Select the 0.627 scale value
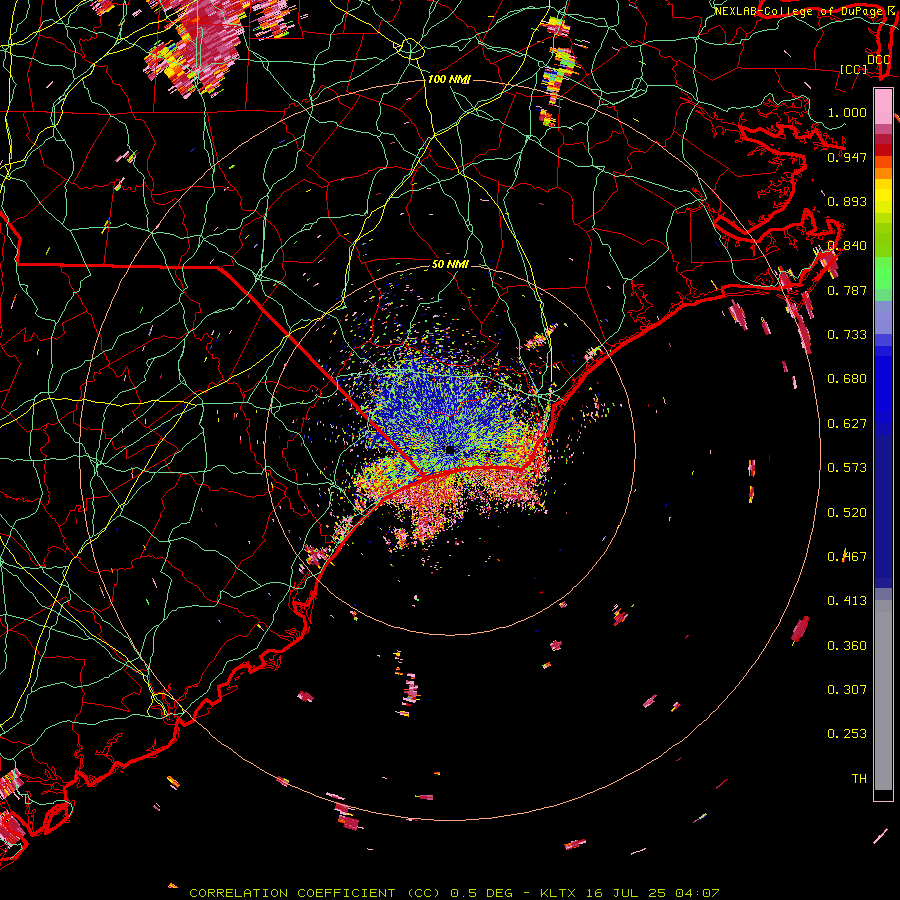900x900 pixels. pos(847,424)
